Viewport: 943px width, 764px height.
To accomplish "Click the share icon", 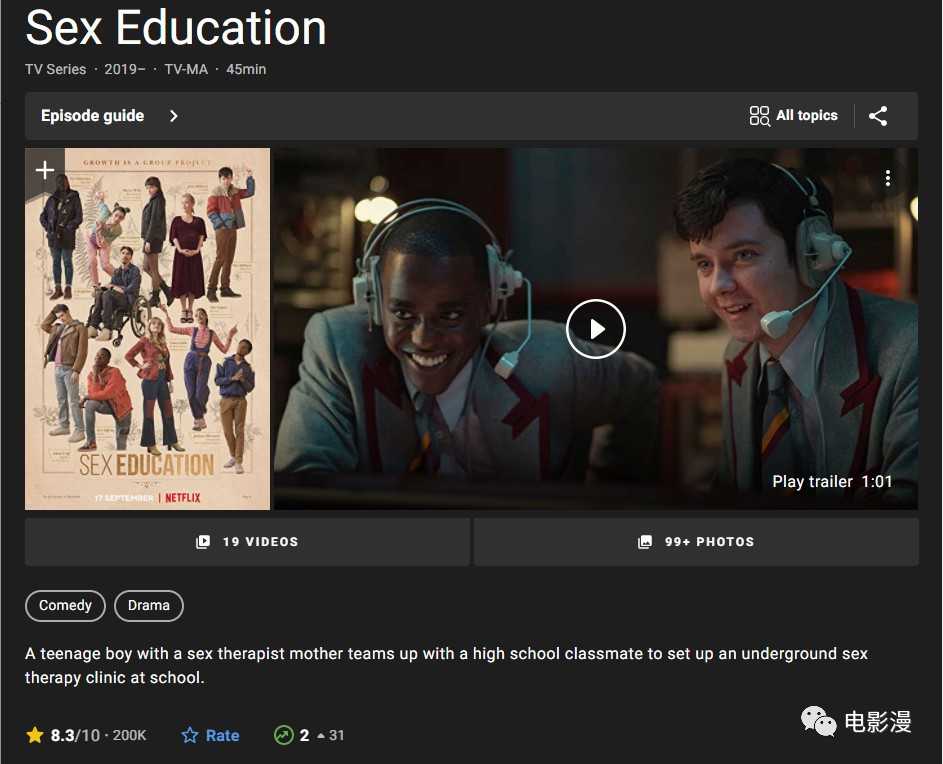I will (x=878, y=116).
